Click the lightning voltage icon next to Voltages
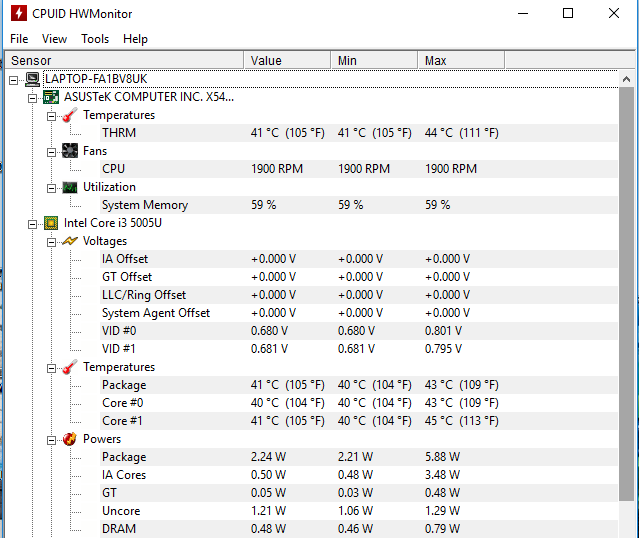The height and width of the screenshot is (538, 639). point(70,241)
